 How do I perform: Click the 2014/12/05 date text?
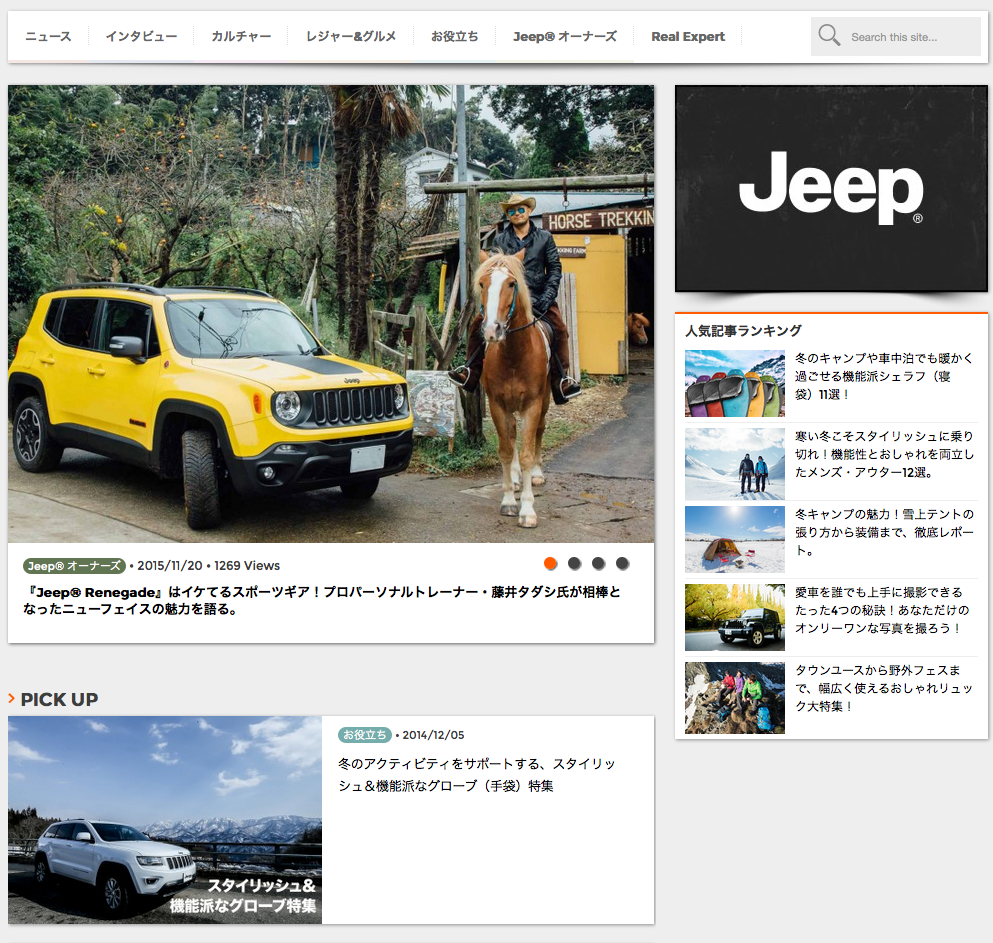433,735
